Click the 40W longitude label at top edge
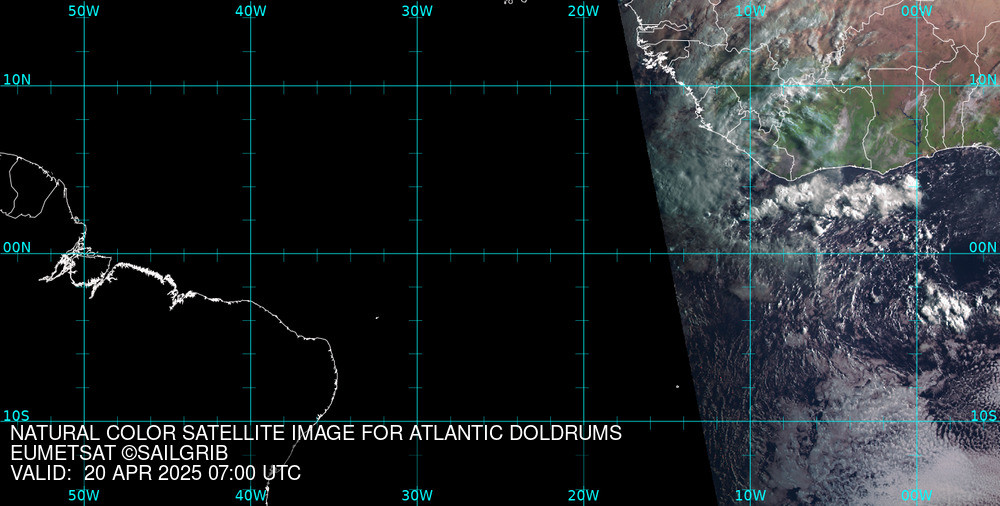 251,11
